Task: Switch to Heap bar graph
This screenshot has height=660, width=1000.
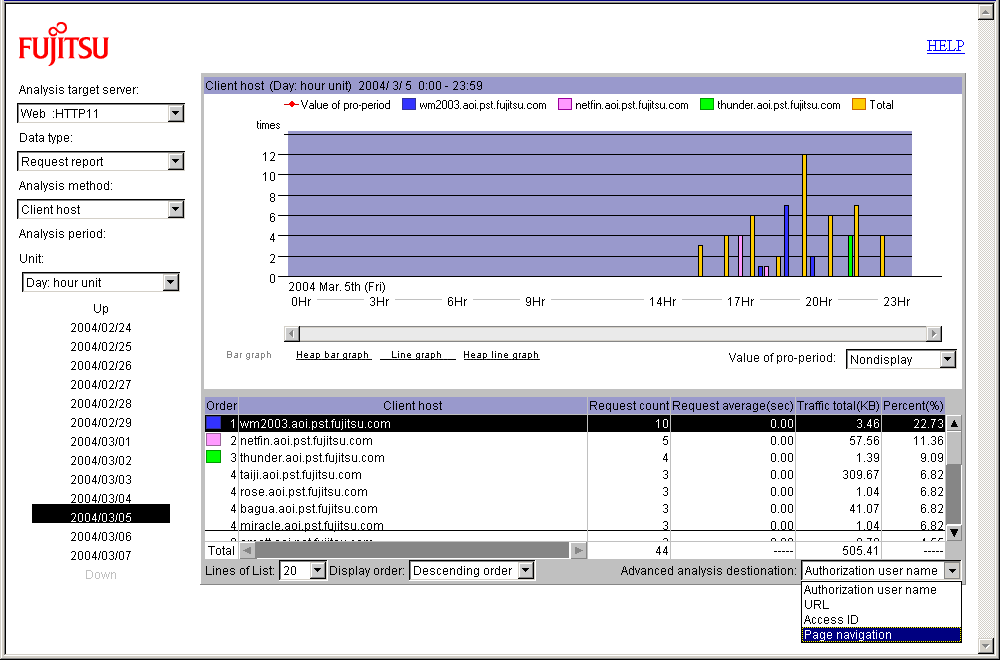Action: 333,355
